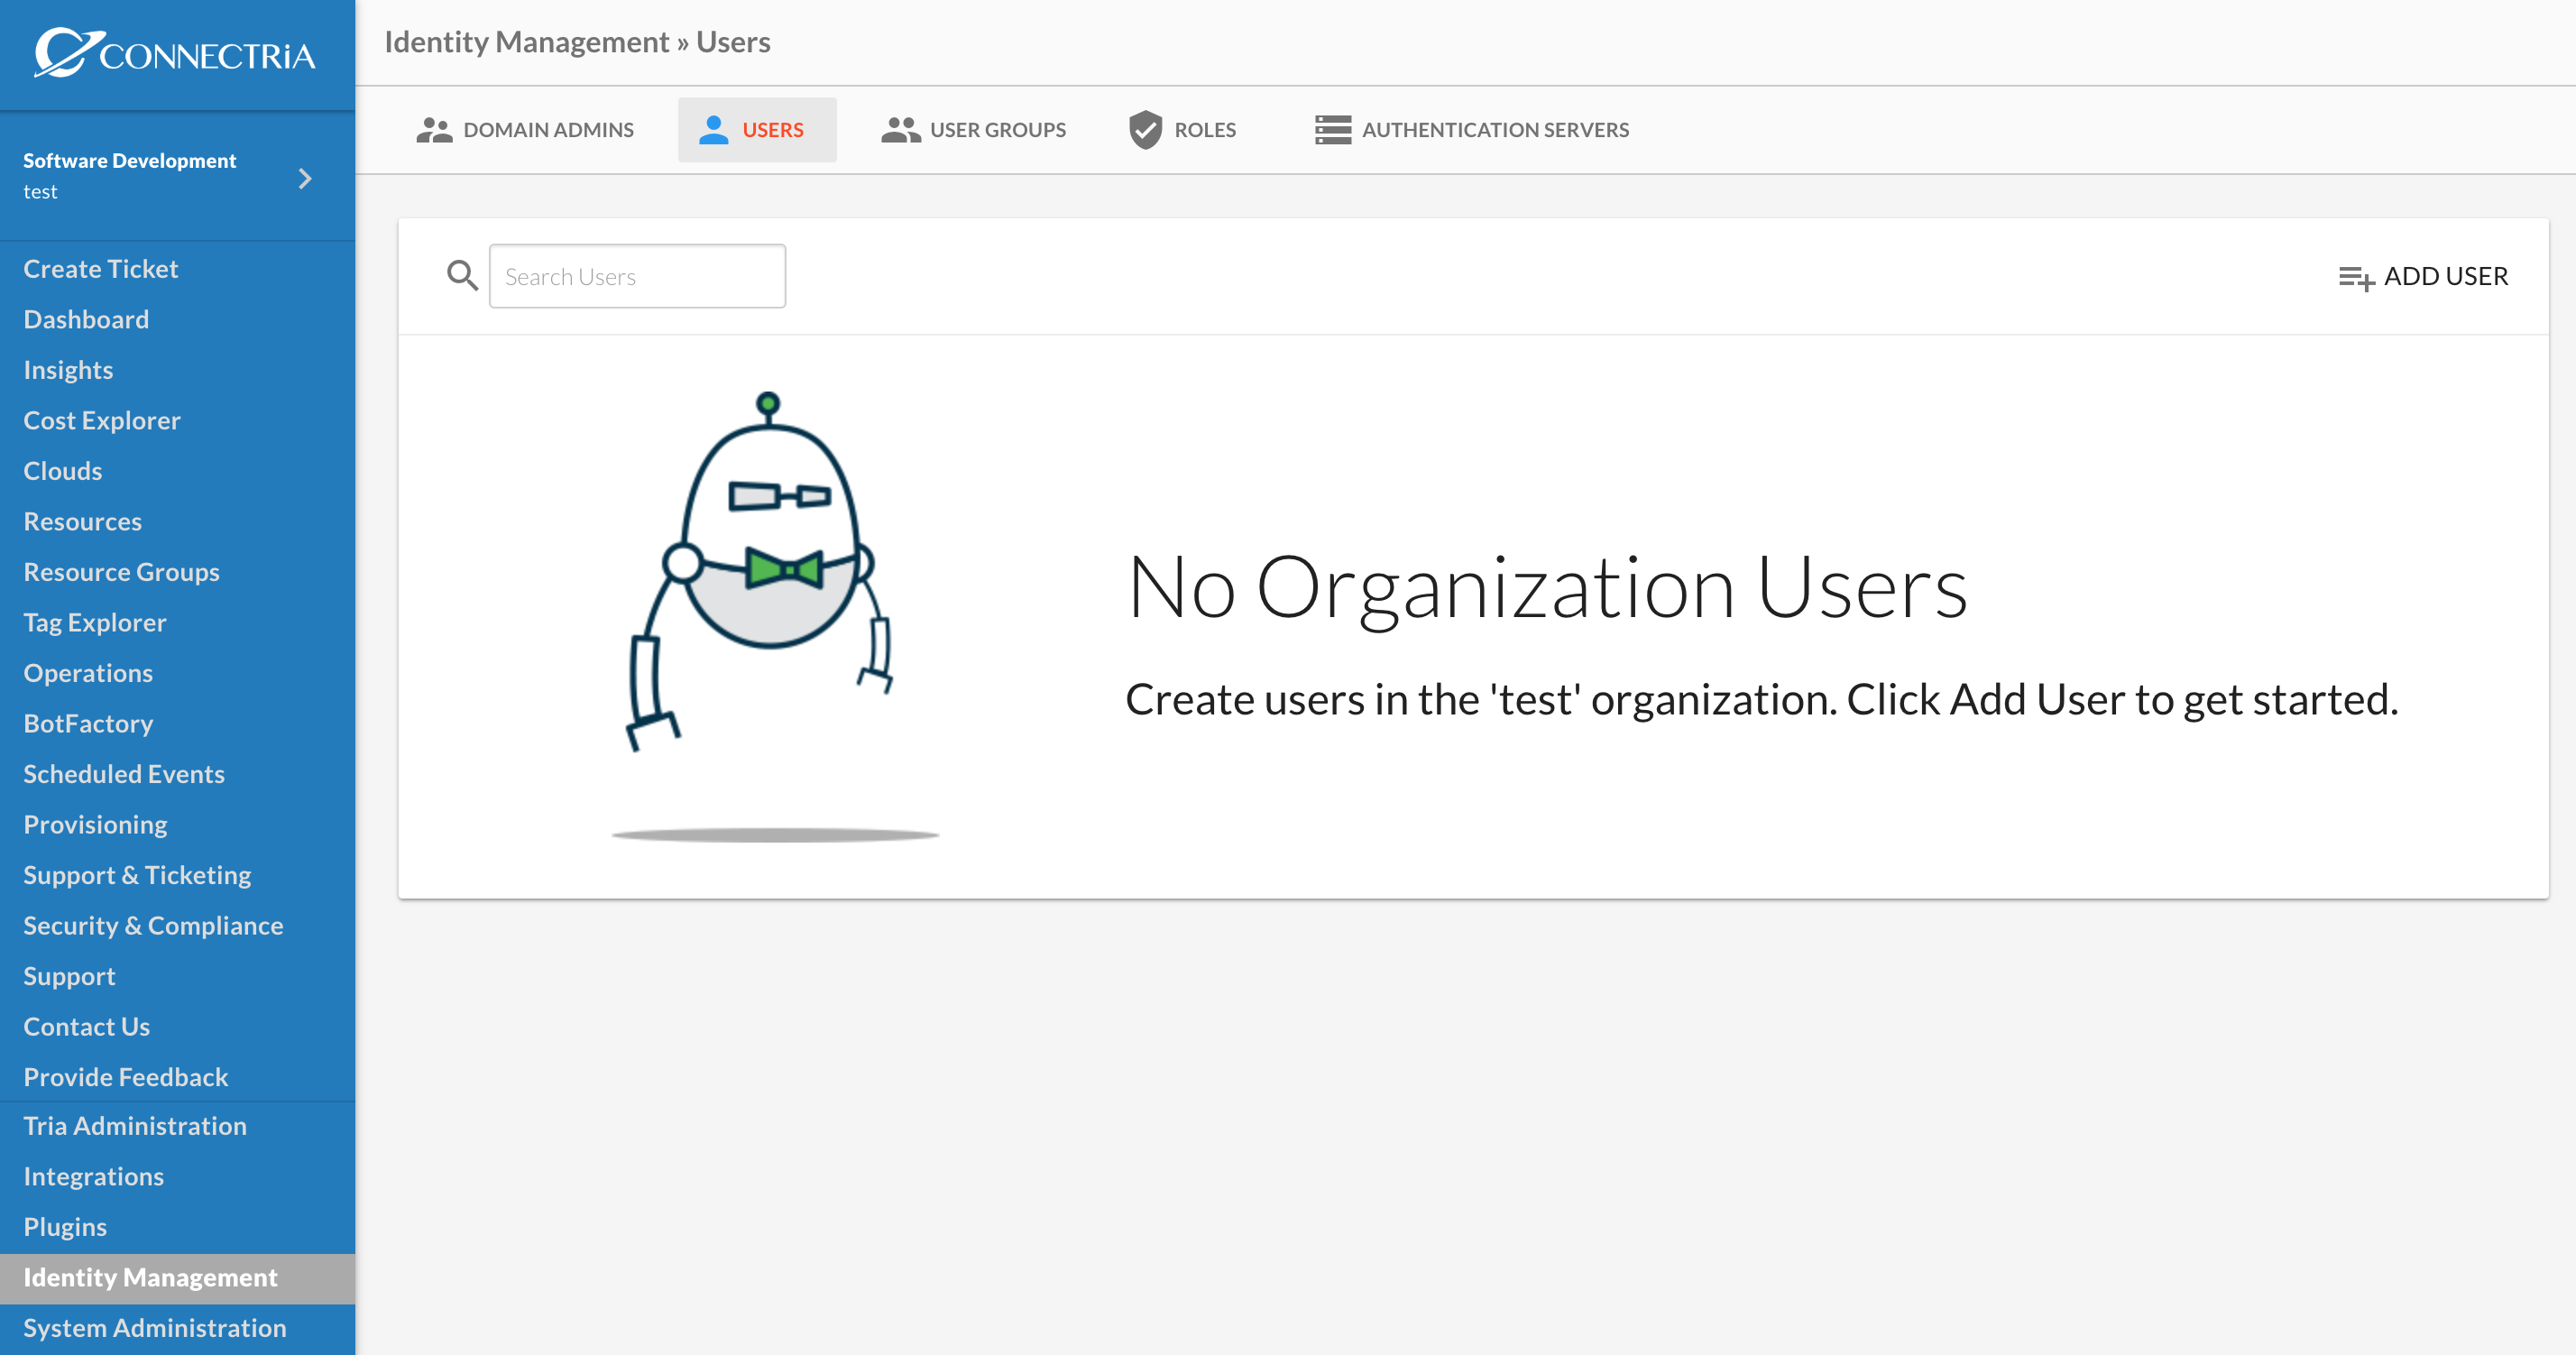Screen dimensions: 2576x1355
Task: Open Create Ticket in the sidebar
Action: (100, 269)
